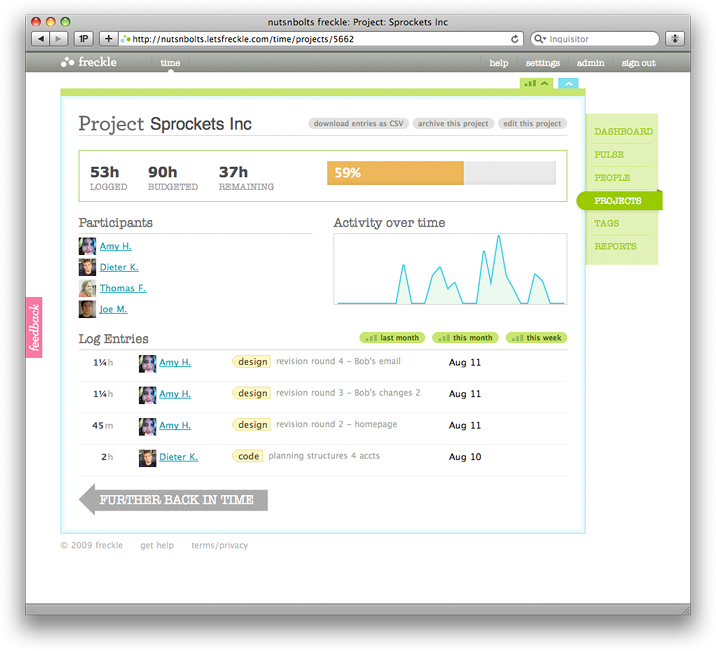Click the browser back arrow button
The image size is (716, 651).
tap(41, 39)
